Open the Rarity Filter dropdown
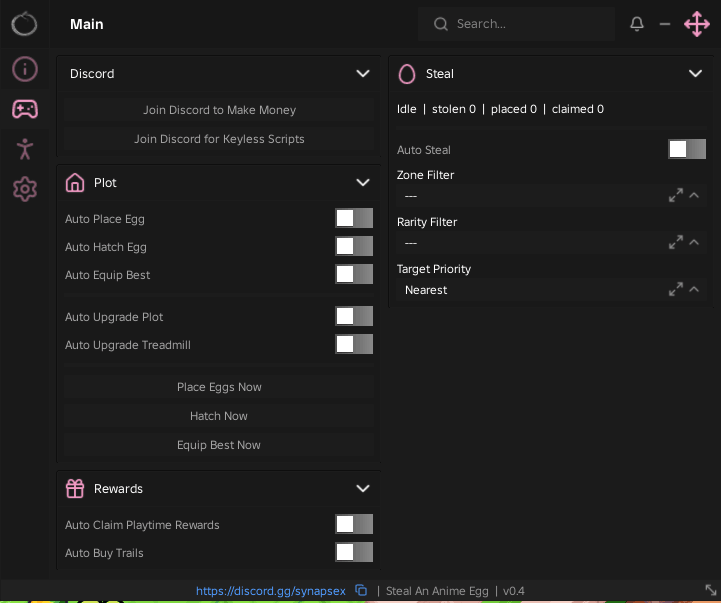Screen dimensions: 721x603 (x=551, y=243)
